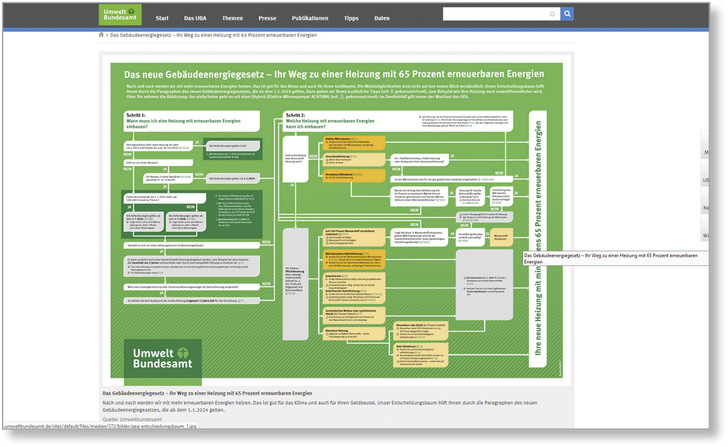The width and height of the screenshot is (728, 447).
Task: Open the Start menu item
Action: pos(162,19)
